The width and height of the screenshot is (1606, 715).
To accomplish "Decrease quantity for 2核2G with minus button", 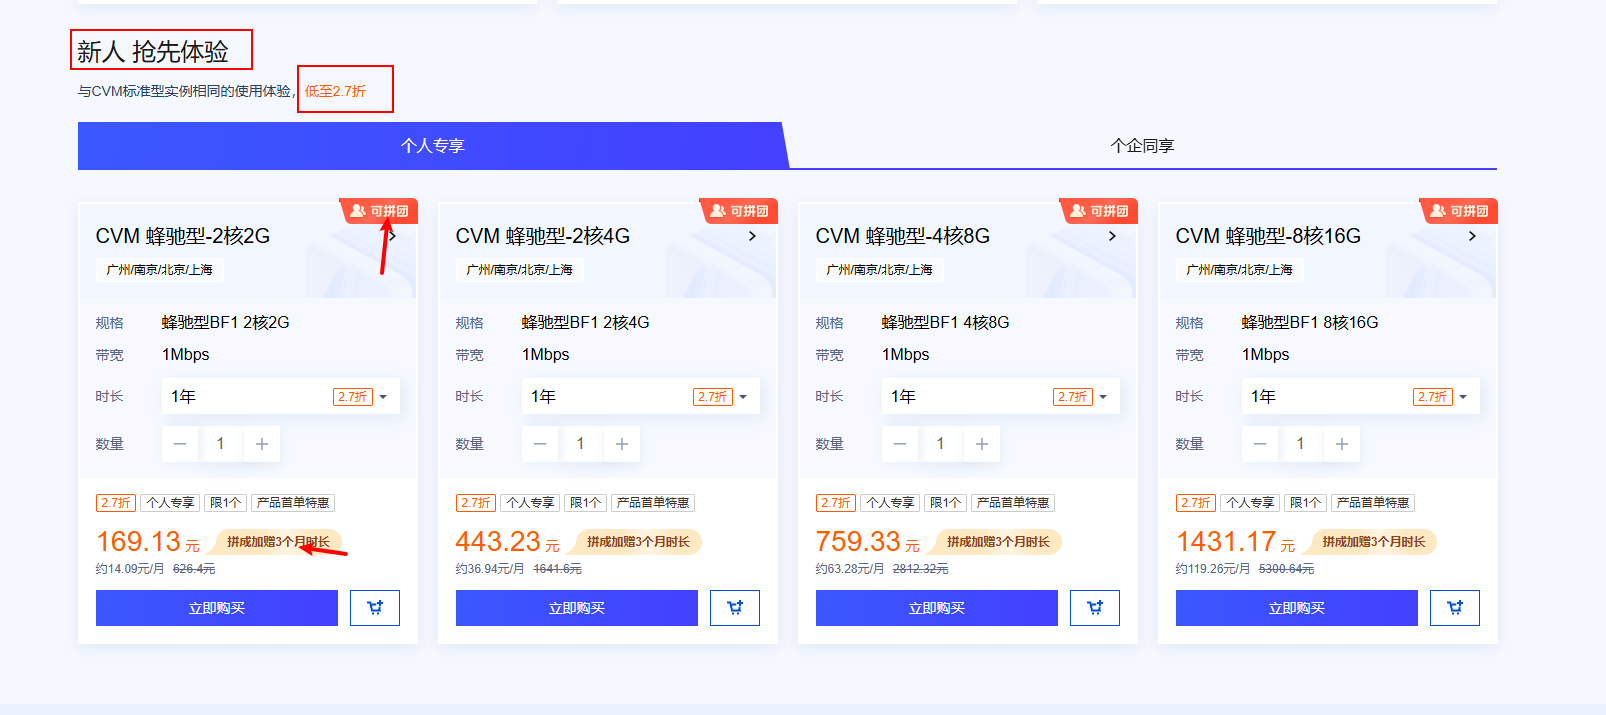I will click(x=180, y=444).
